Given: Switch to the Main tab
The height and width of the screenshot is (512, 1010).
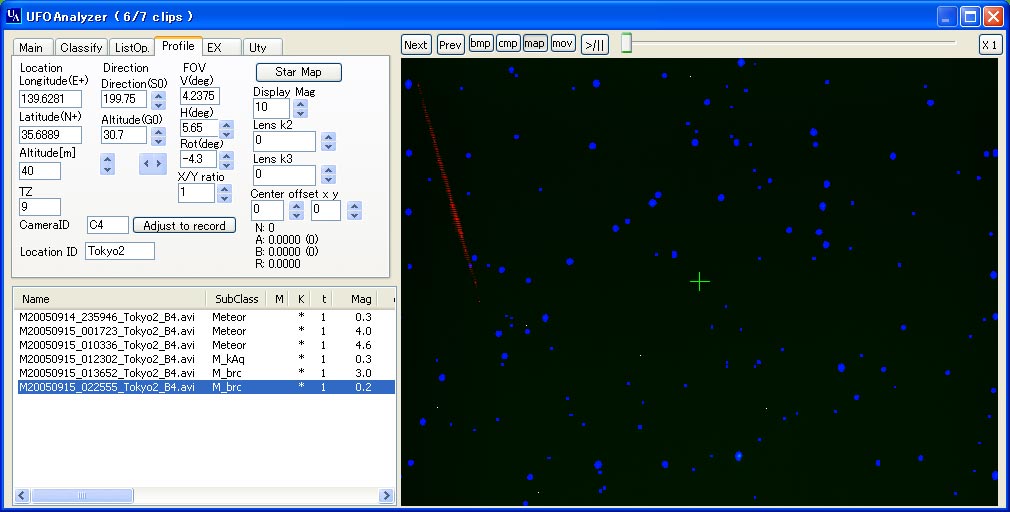Looking at the screenshot, I should (31, 47).
